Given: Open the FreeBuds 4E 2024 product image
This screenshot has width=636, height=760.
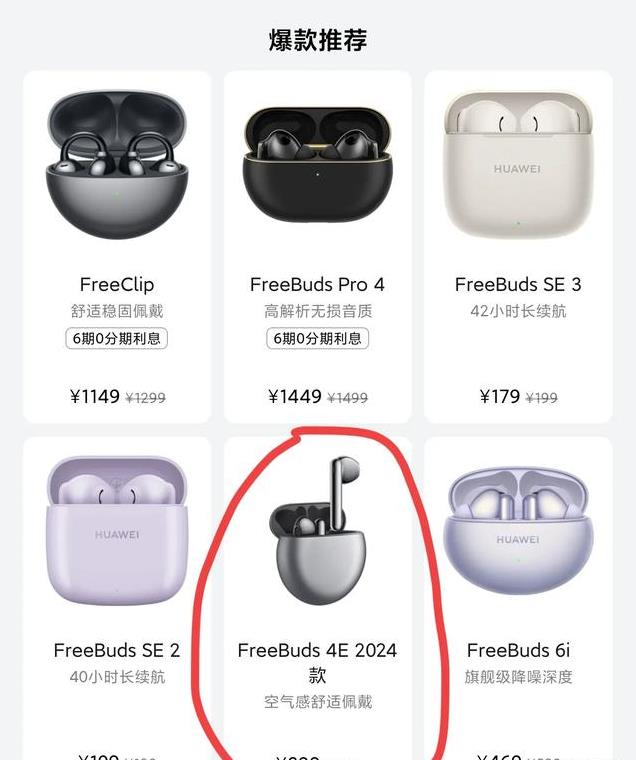Looking at the screenshot, I should click(x=318, y=531).
